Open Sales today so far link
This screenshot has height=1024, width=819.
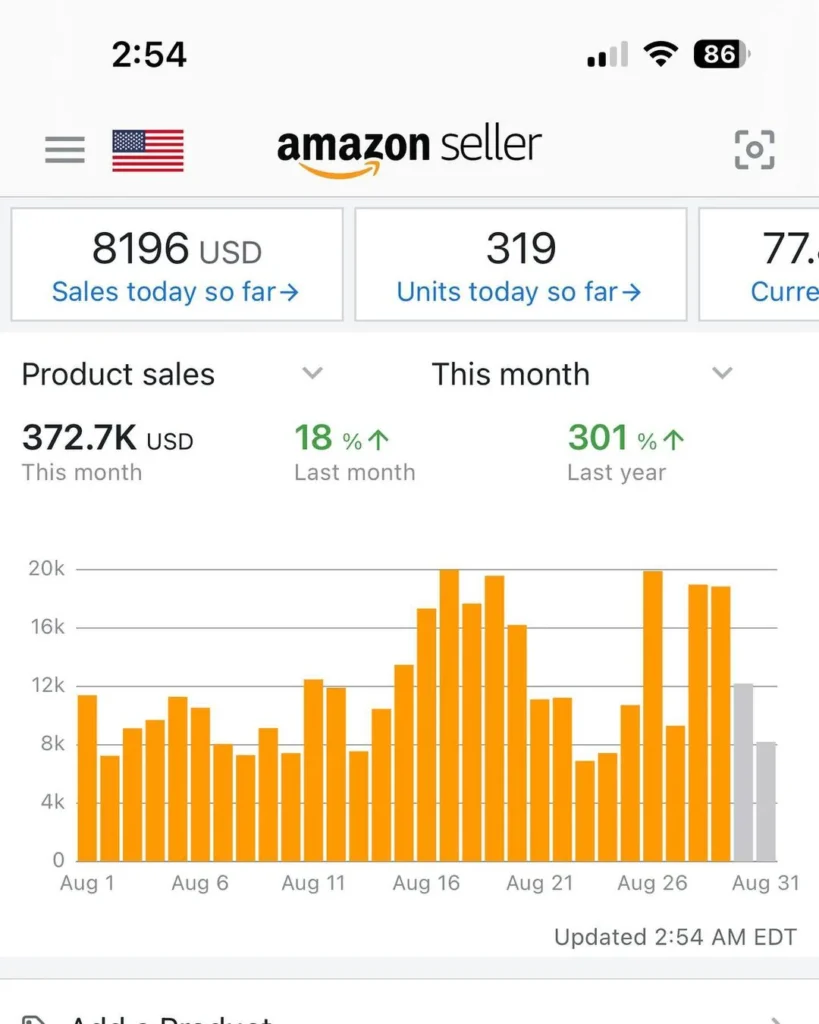coord(176,292)
